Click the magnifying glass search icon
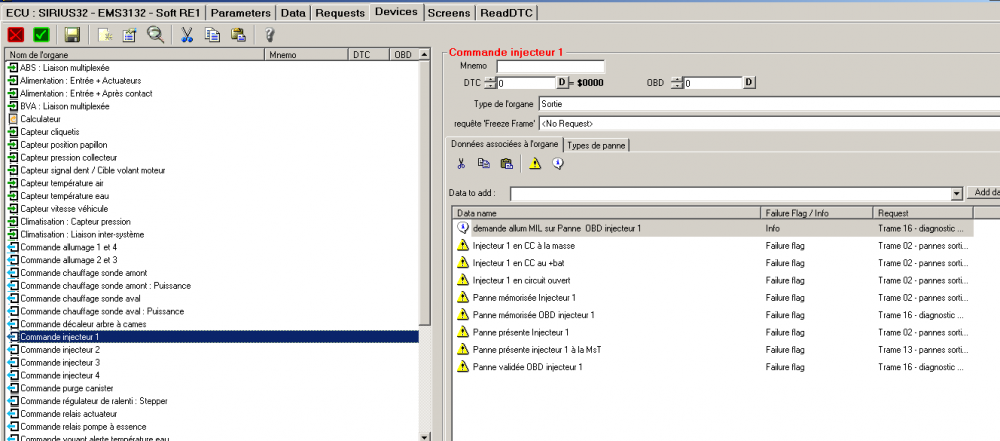This screenshot has height=441, width=1000. point(156,34)
